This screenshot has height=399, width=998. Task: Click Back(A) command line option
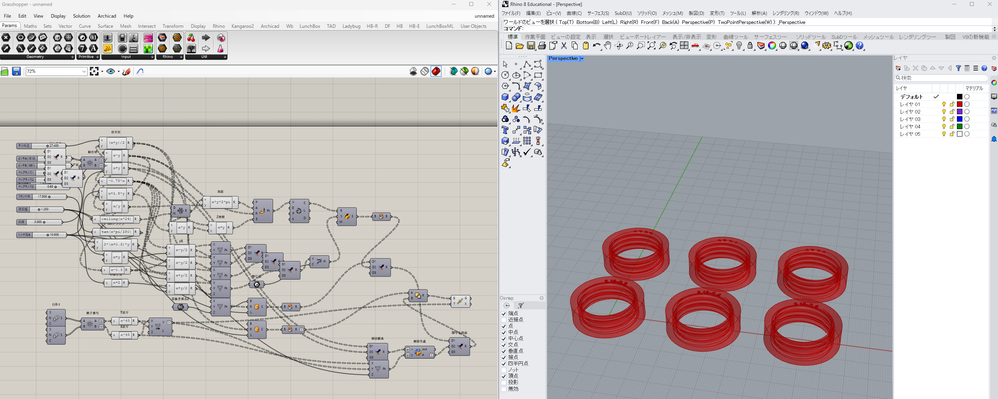tap(671, 22)
